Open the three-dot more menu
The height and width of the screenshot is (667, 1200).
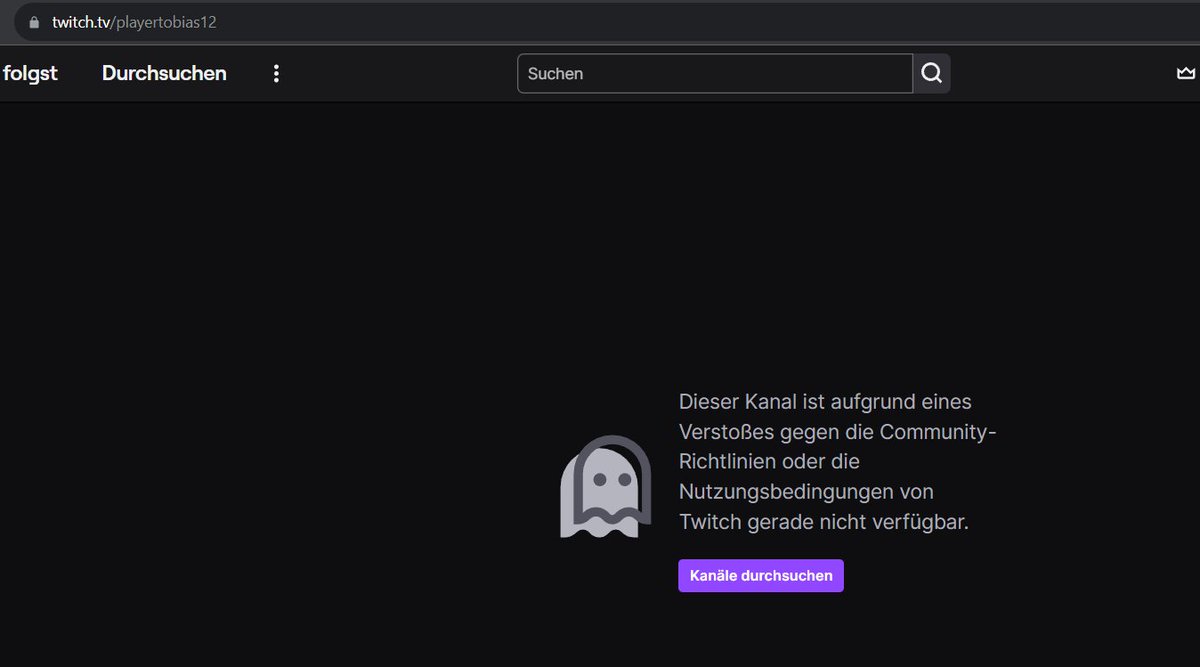click(x=277, y=74)
